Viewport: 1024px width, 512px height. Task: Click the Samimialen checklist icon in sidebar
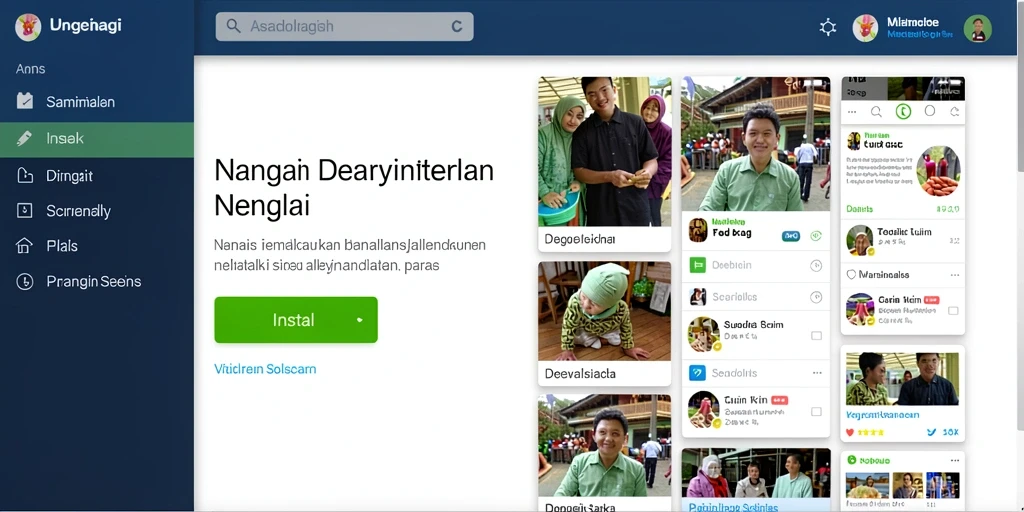24,101
